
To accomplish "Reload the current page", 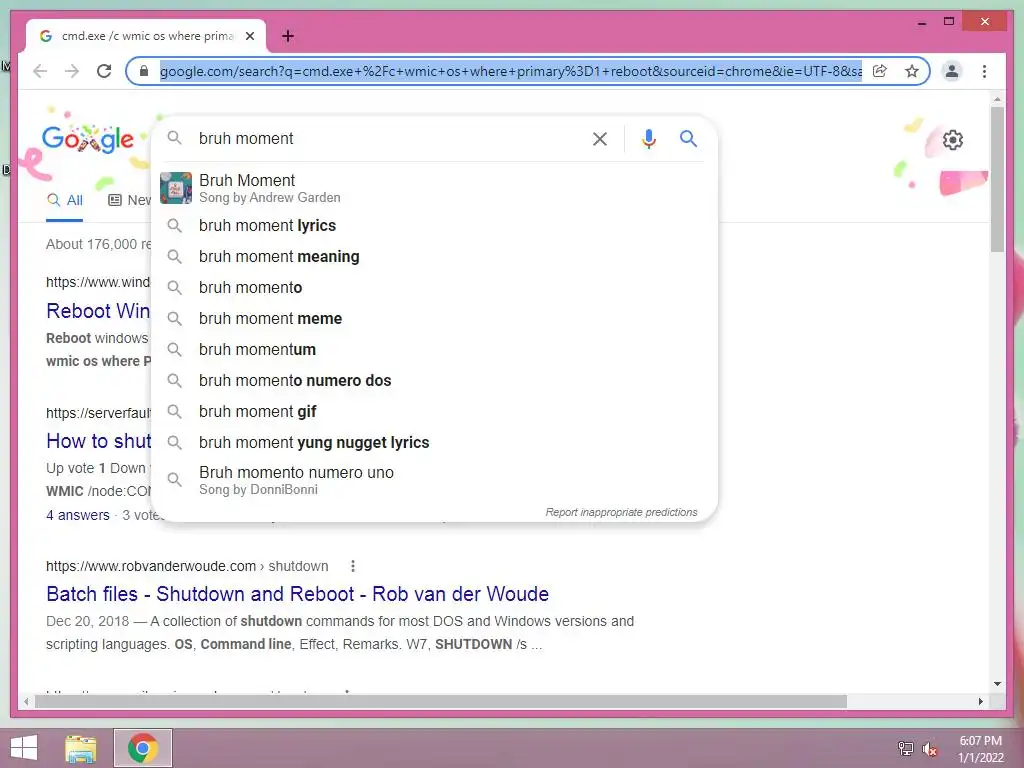I will click(x=104, y=71).
